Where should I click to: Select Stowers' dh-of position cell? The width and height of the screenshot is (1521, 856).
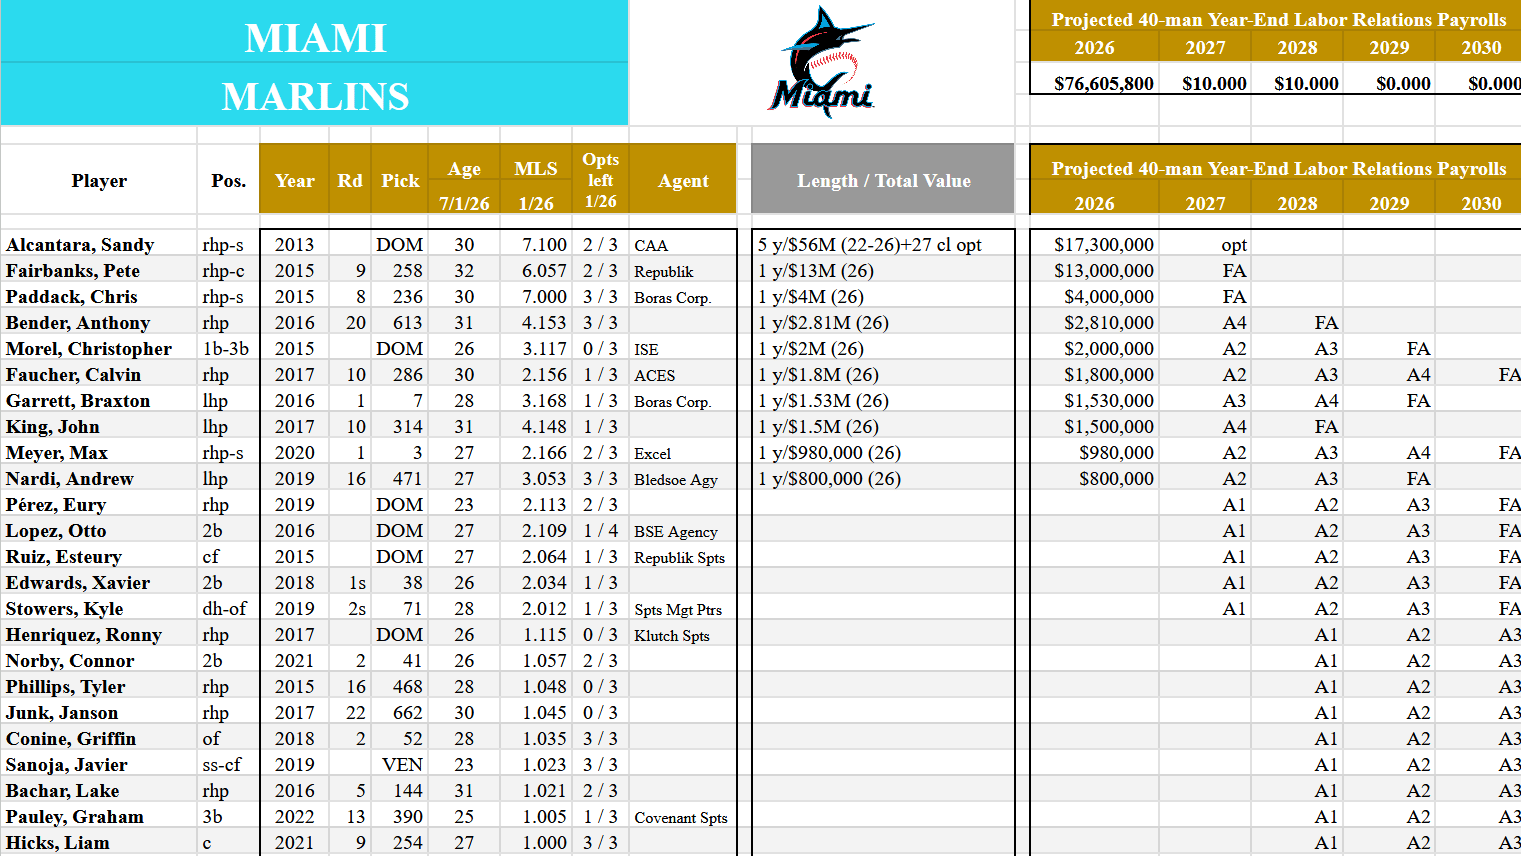[x=228, y=608]
